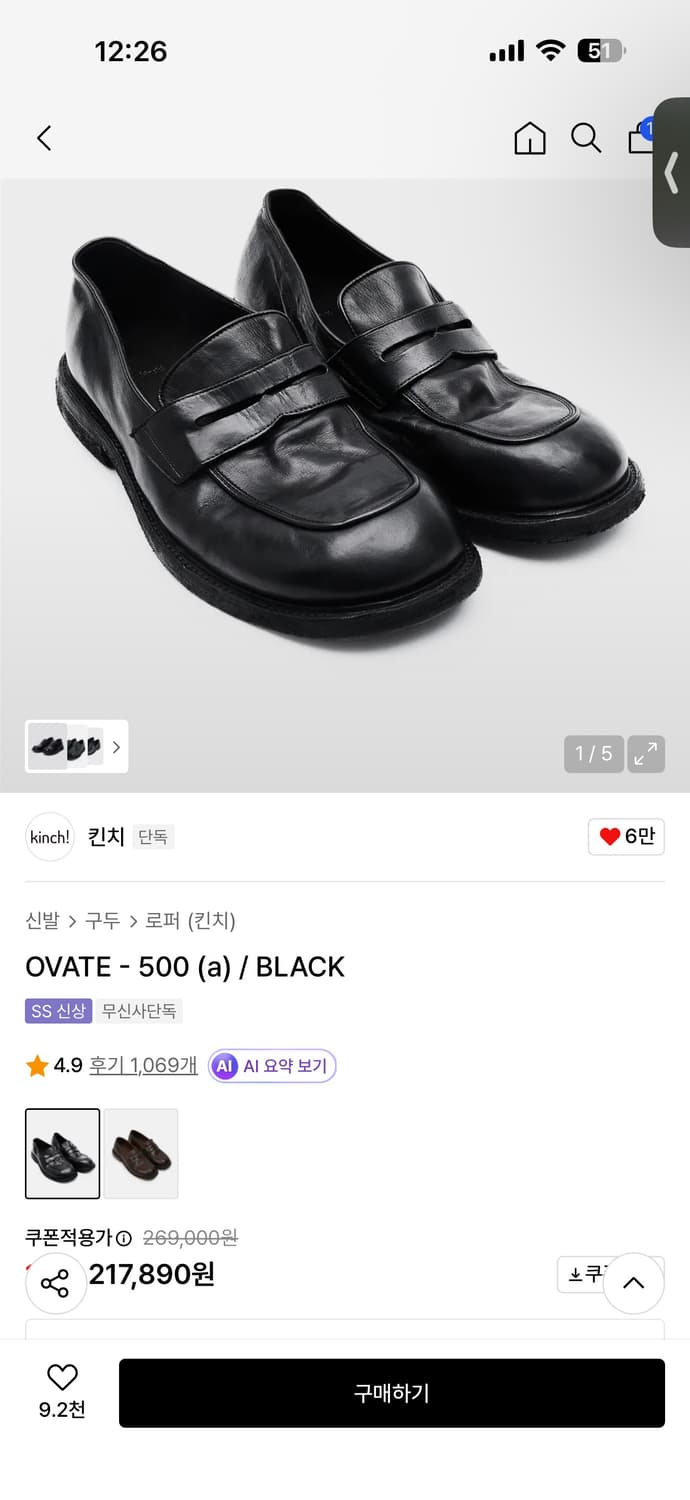Open search using the magnifier icon
690x1500 pixels.
tap(585, 138)
